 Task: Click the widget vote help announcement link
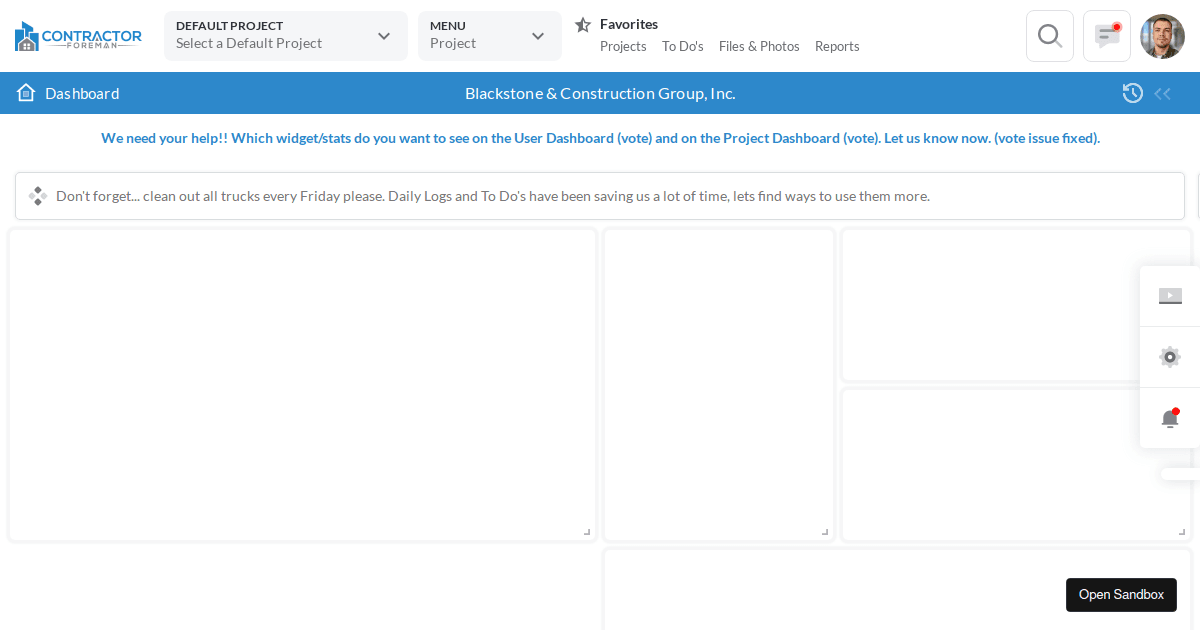point(600,138)
